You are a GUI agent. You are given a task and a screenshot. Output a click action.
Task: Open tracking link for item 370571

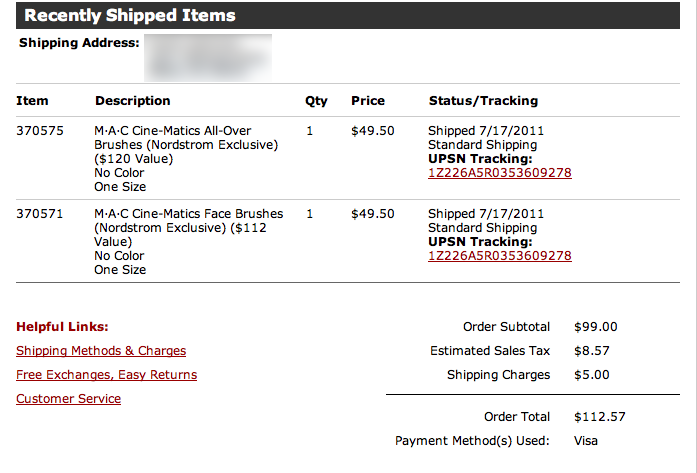click(x=500, y=256)
